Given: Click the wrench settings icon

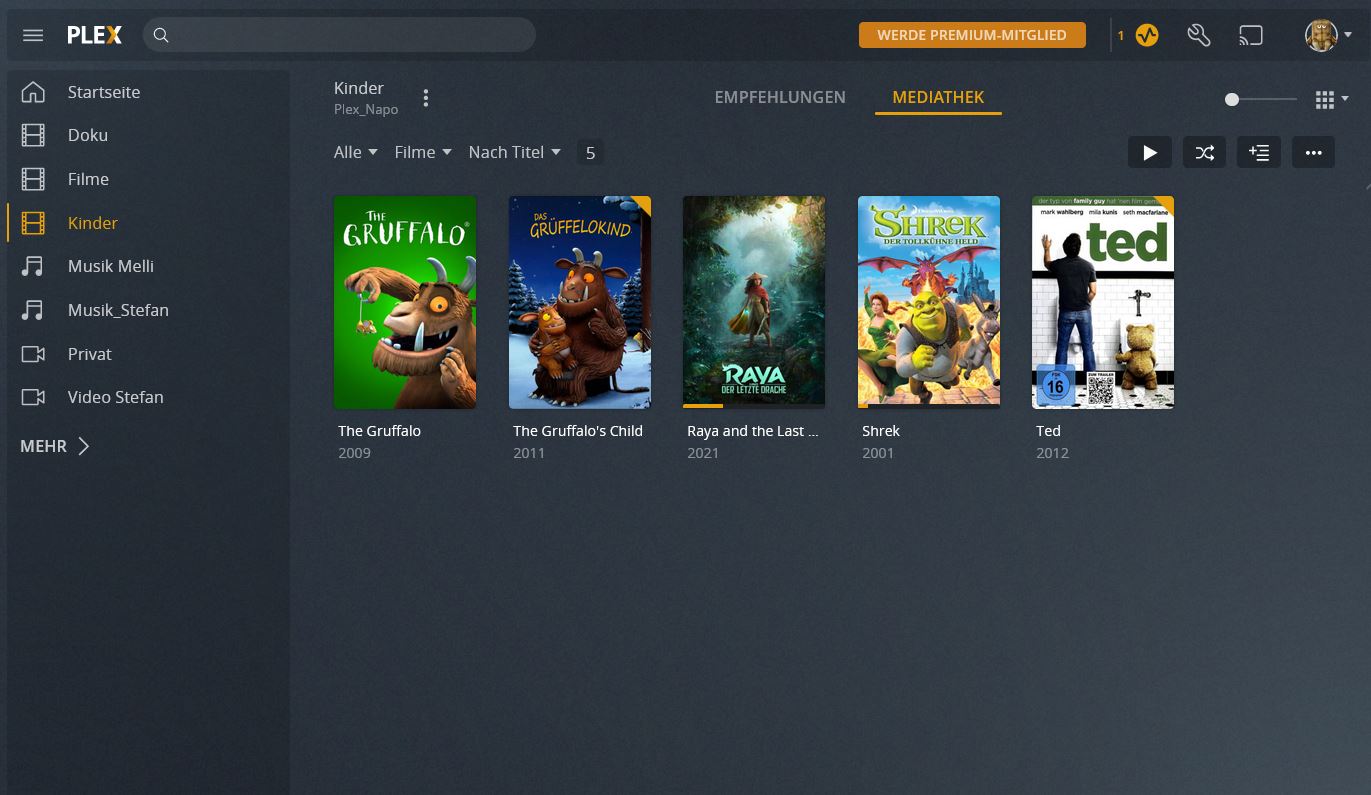Looking at the screenshot, I should 1199,35.
